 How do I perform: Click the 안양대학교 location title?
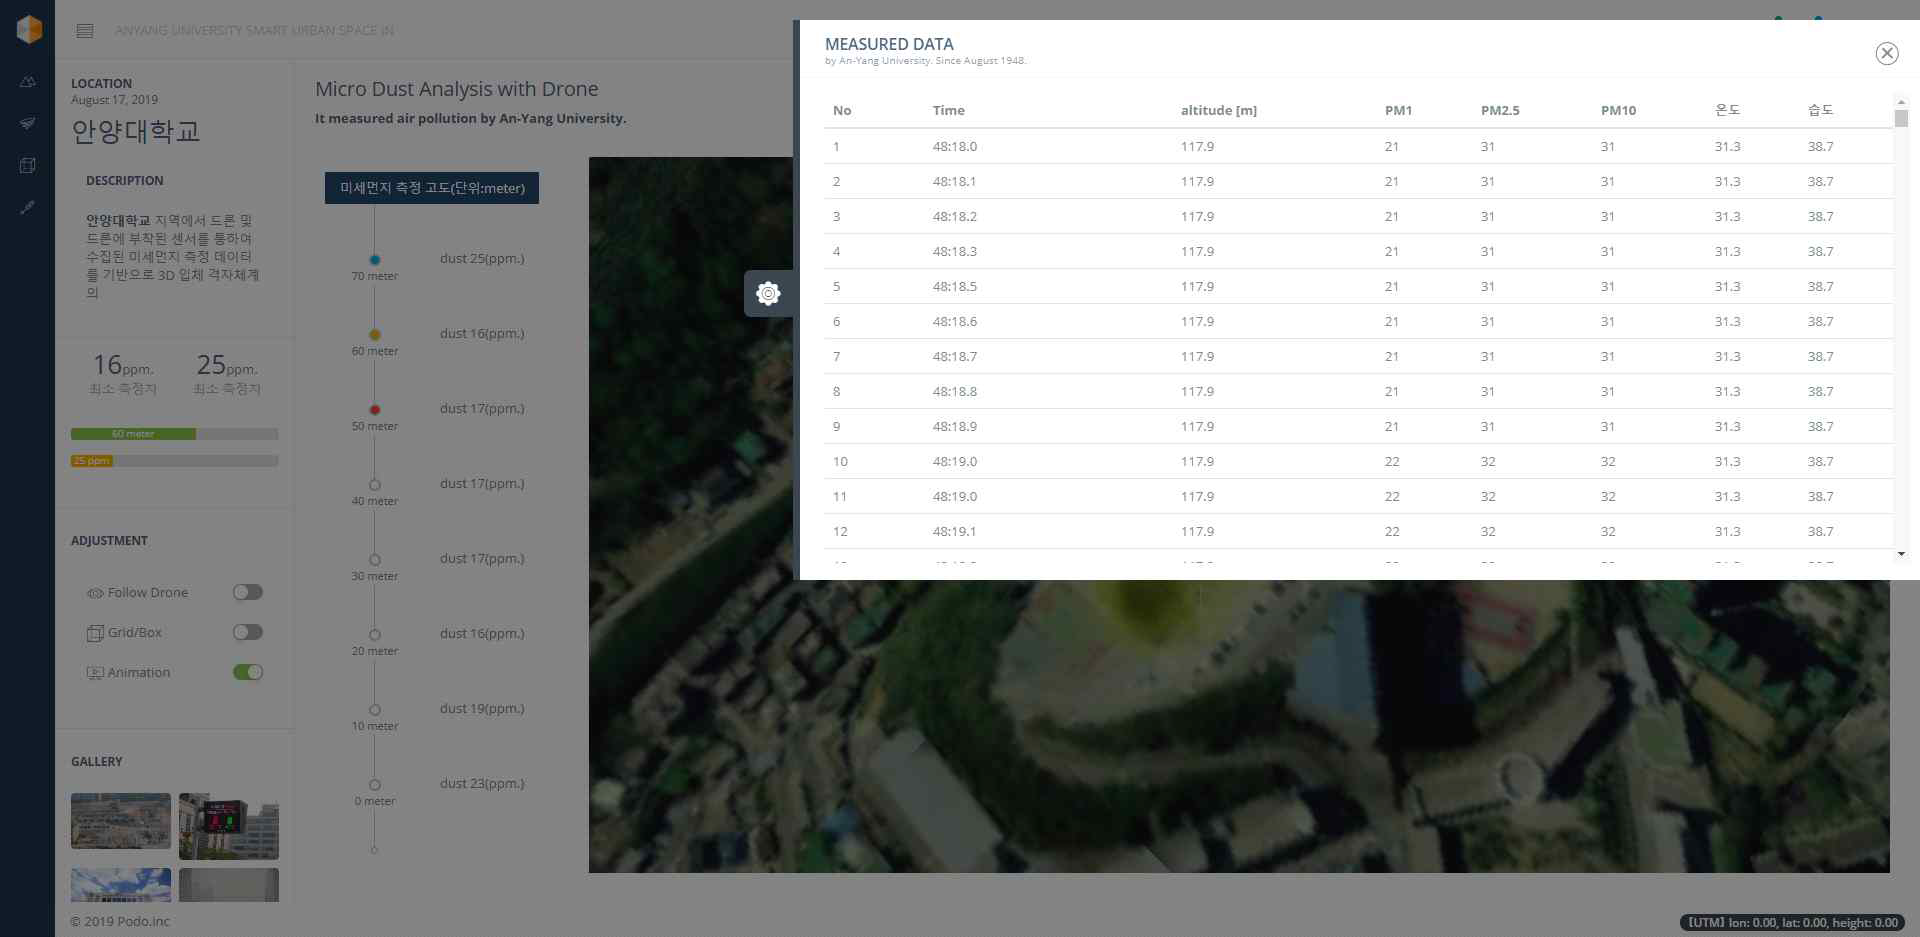[x=136, y=131]
